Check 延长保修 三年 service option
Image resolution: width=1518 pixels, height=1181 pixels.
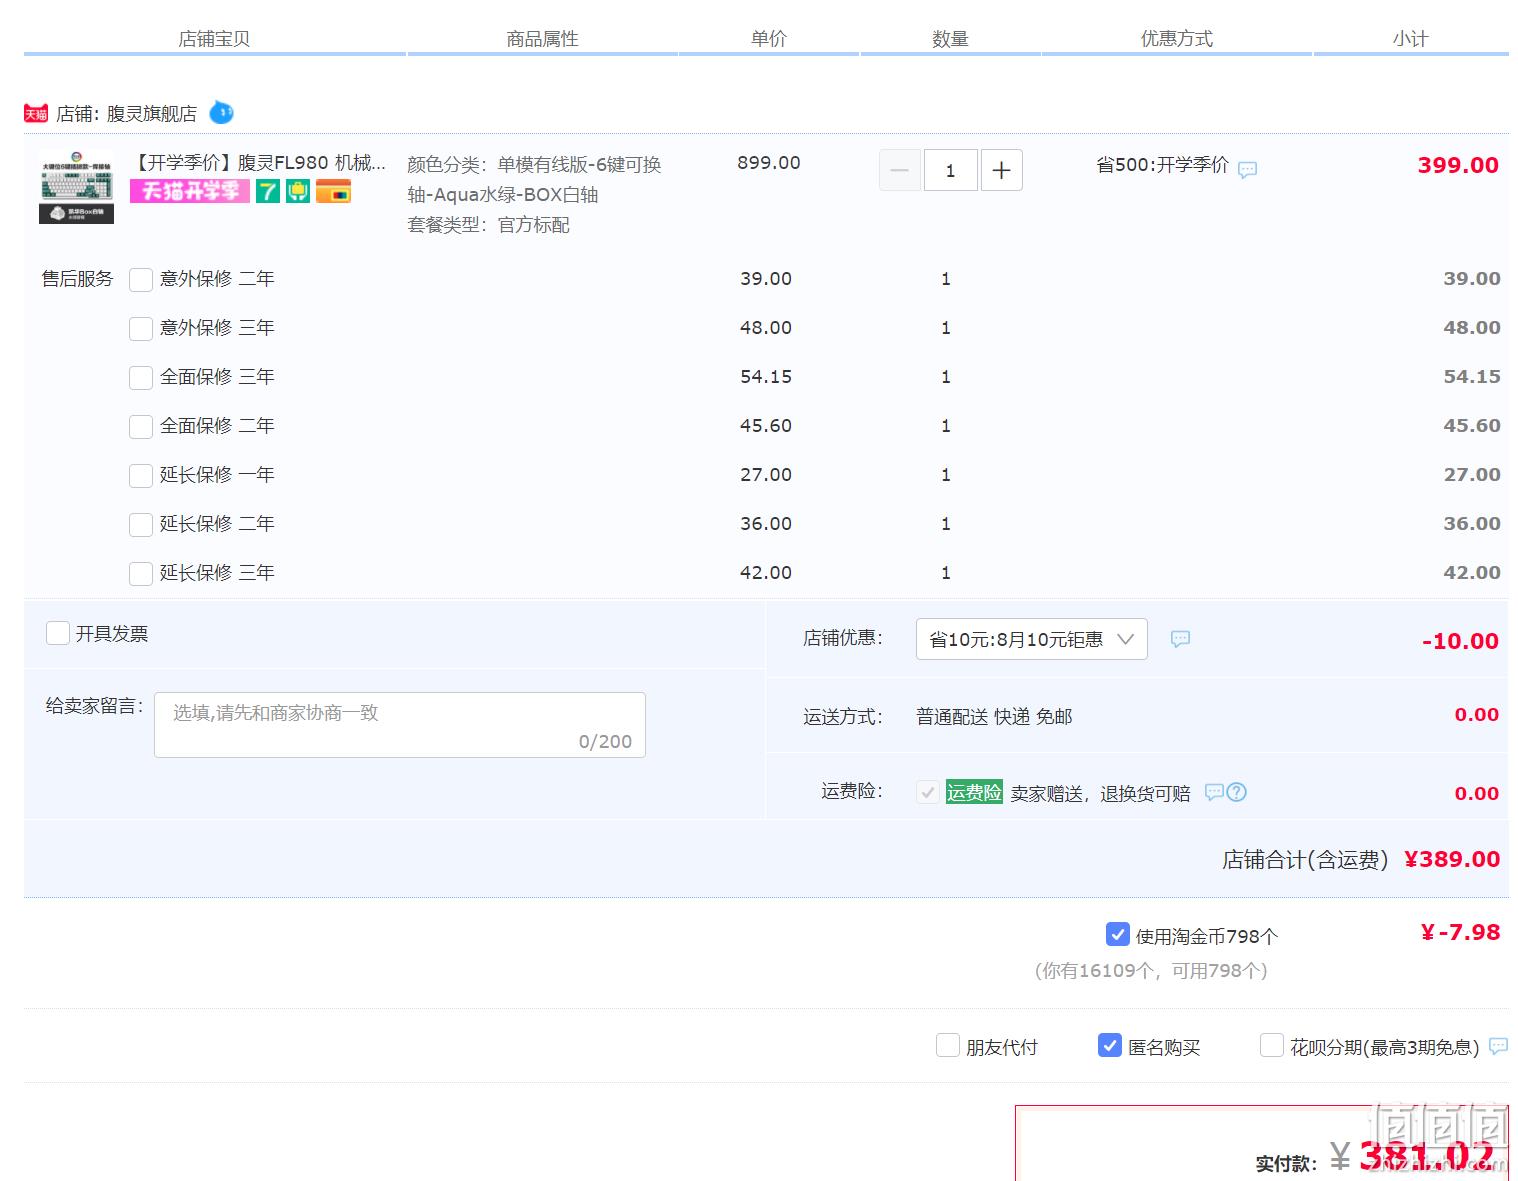(x=141, y=574)
